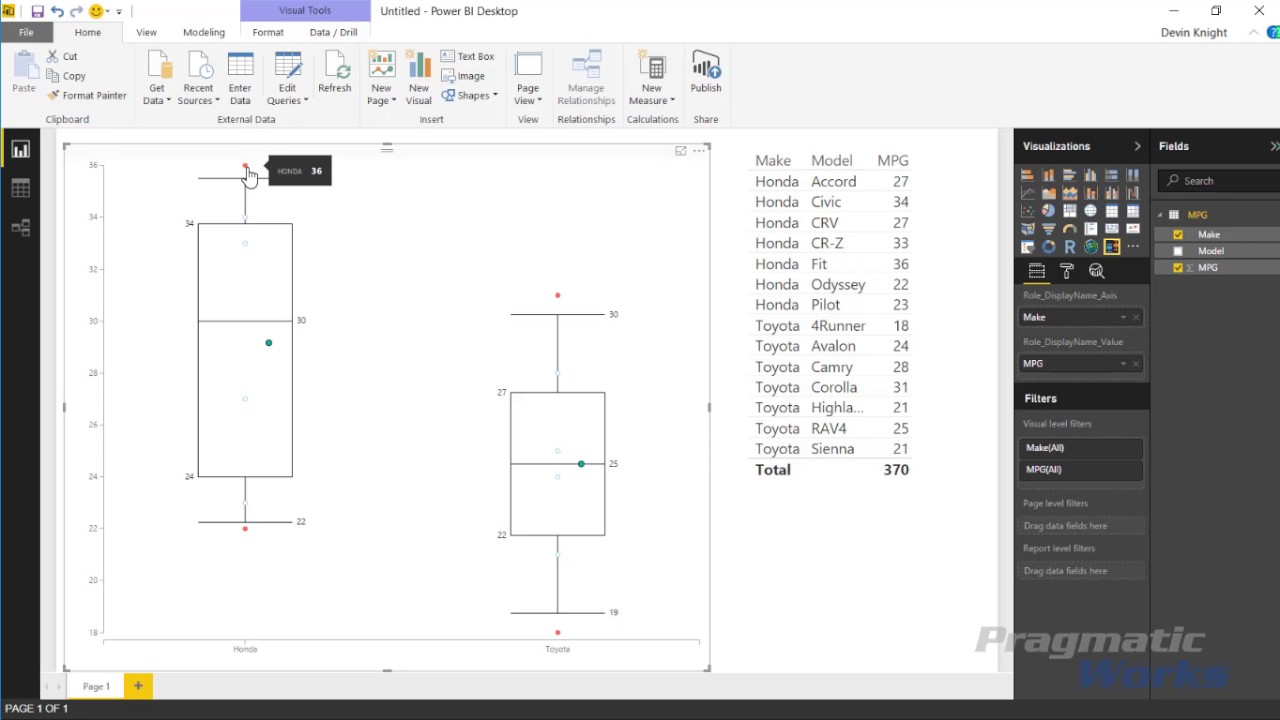The width and height of the screenshot is (1280, 720).
Task: Open the Relationships view in the left sidebar
Action: 20,228
